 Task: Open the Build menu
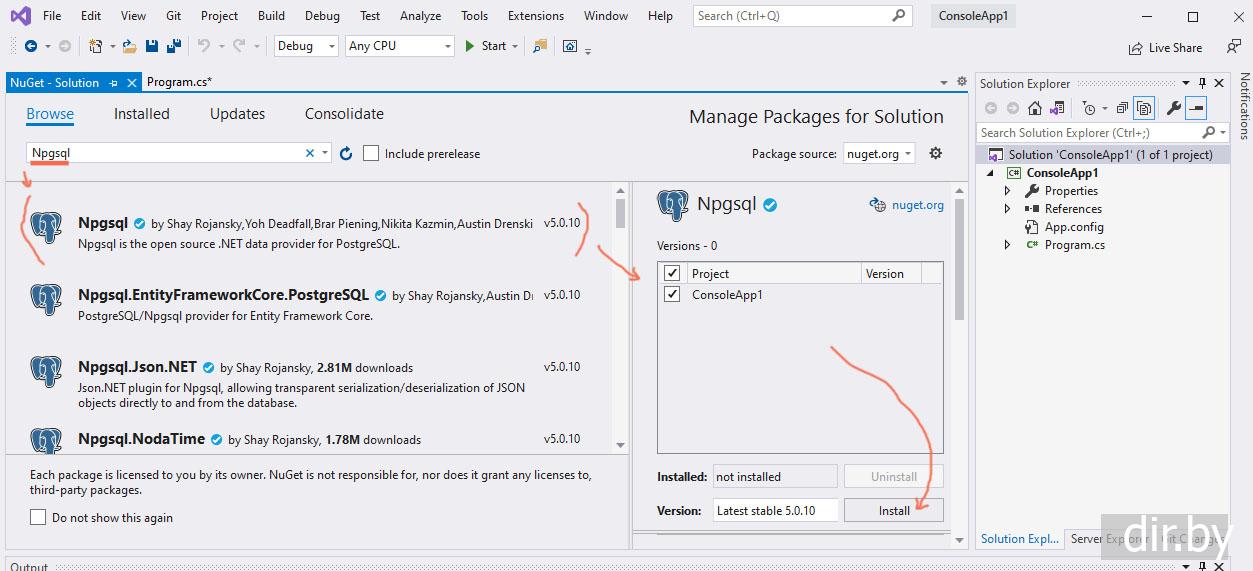pyautogui.click(x=271, y=16)
